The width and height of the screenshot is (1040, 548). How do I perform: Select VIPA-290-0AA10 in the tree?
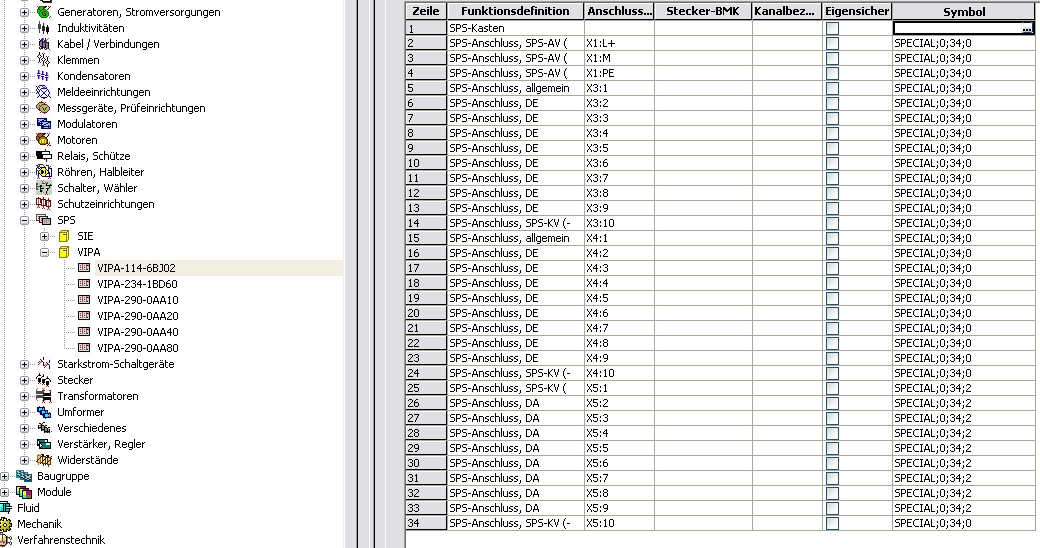coord(137,300)
